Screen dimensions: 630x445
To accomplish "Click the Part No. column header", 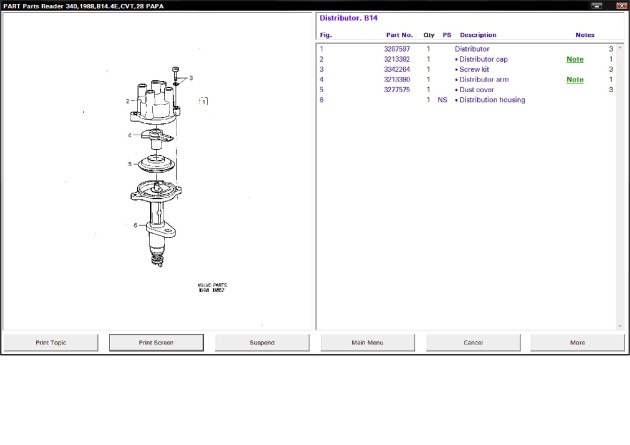I will tap(399, 35).
